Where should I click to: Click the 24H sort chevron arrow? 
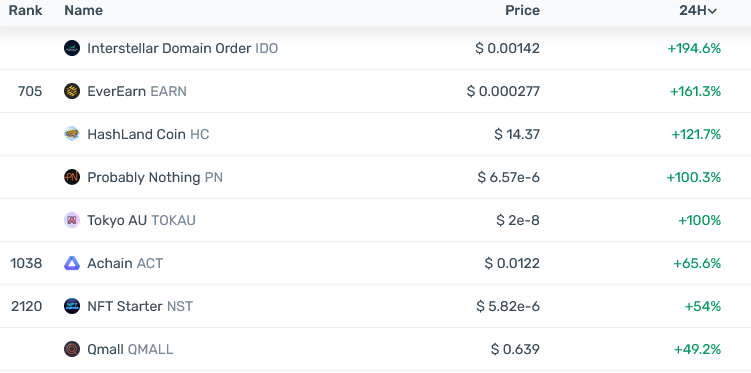pos(712,11)
